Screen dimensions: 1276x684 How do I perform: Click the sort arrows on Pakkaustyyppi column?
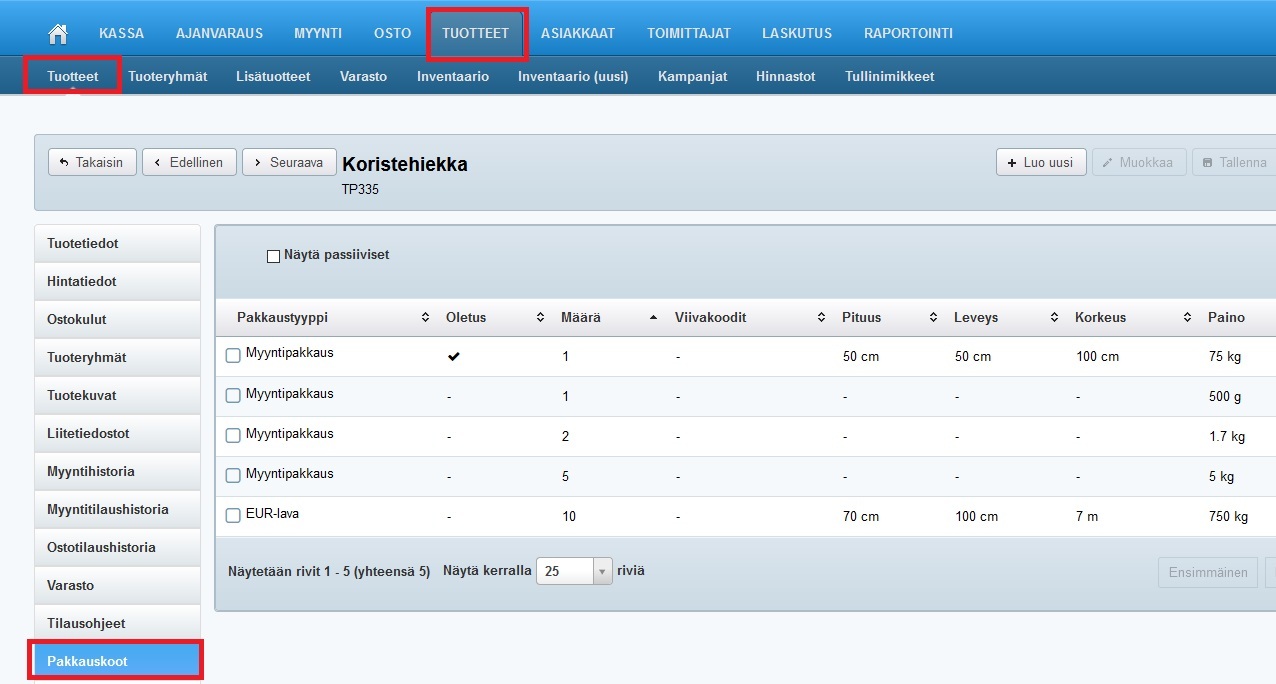tap(425, 318)
